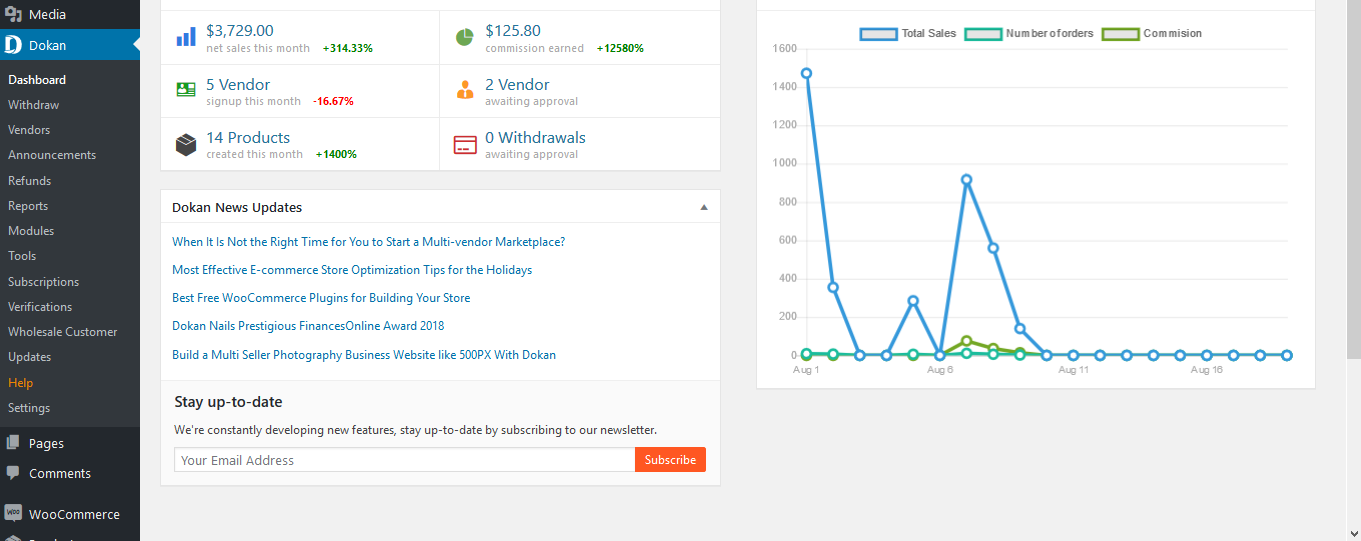
Task: Open 5 Vendor signup link
Action: pos(238,85)
